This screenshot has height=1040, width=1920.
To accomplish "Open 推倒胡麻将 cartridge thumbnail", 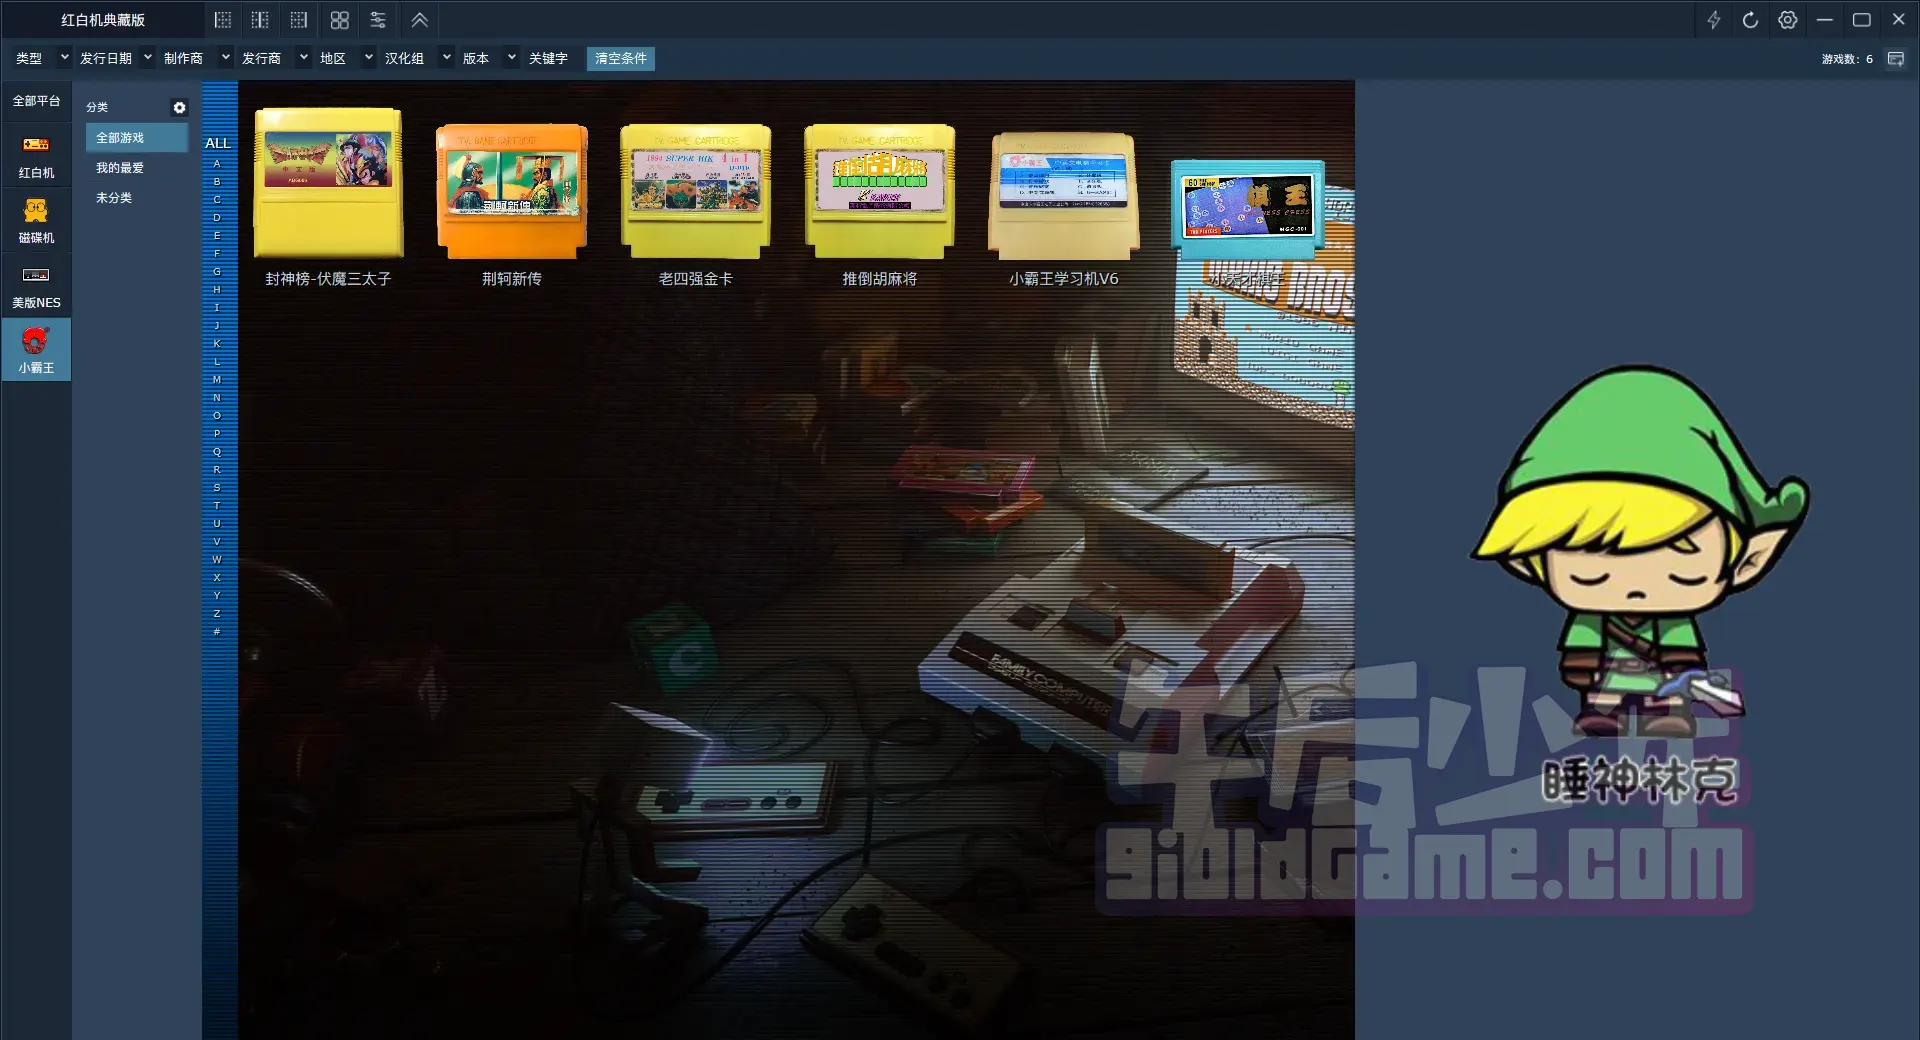I will coord(880,190).
